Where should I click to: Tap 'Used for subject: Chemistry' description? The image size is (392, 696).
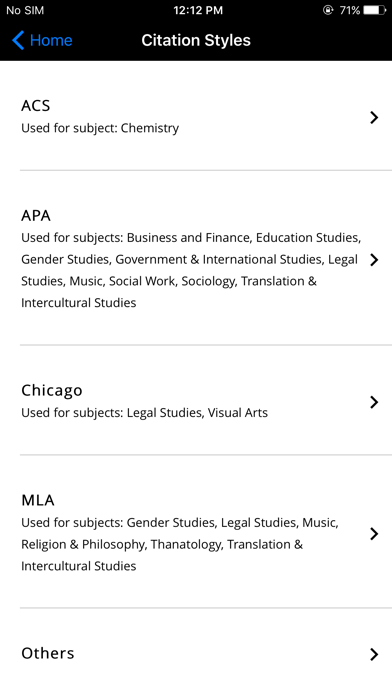pos(100,128)
